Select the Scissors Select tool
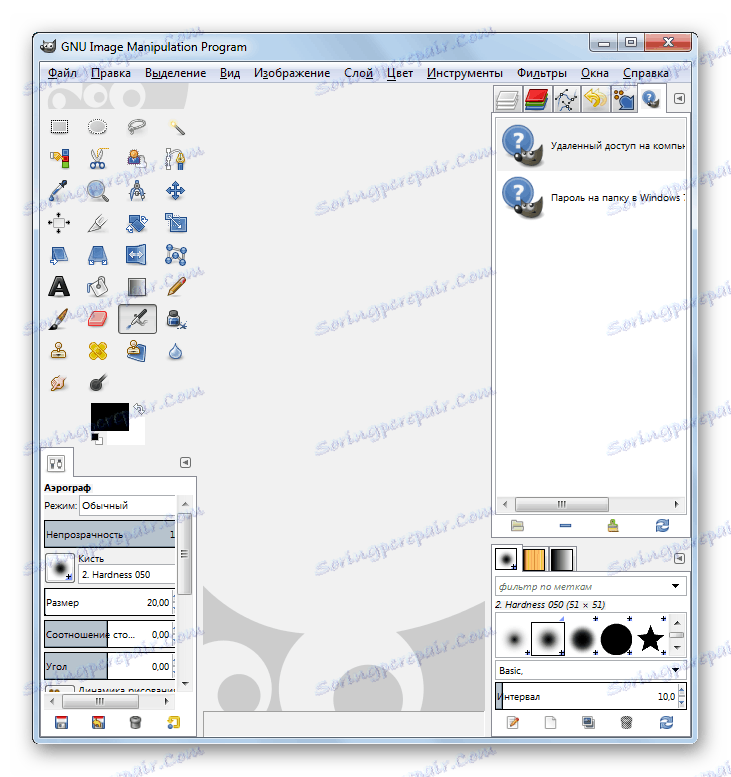The image size is (731, 777). 98,159
